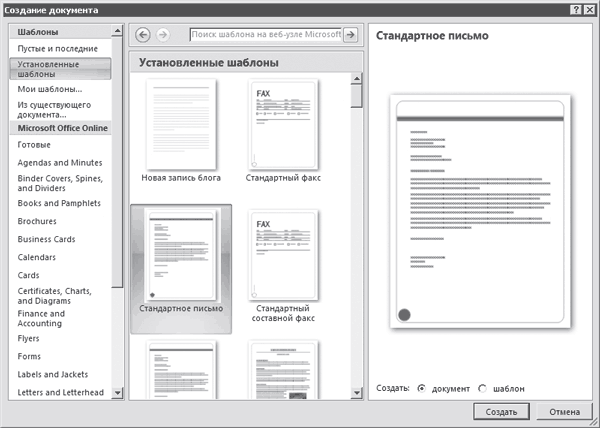Click the template gallery scroll down arrow

coord(356,393)
